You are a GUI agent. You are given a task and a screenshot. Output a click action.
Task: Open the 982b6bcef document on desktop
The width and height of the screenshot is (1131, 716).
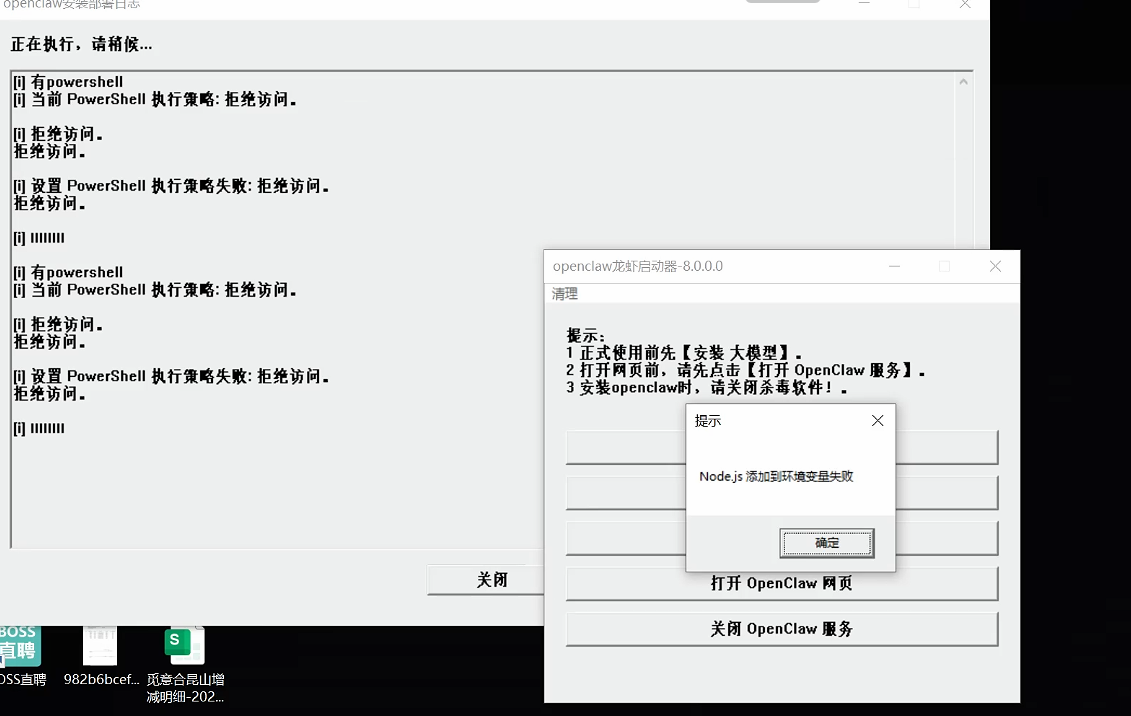click(100, 648)
